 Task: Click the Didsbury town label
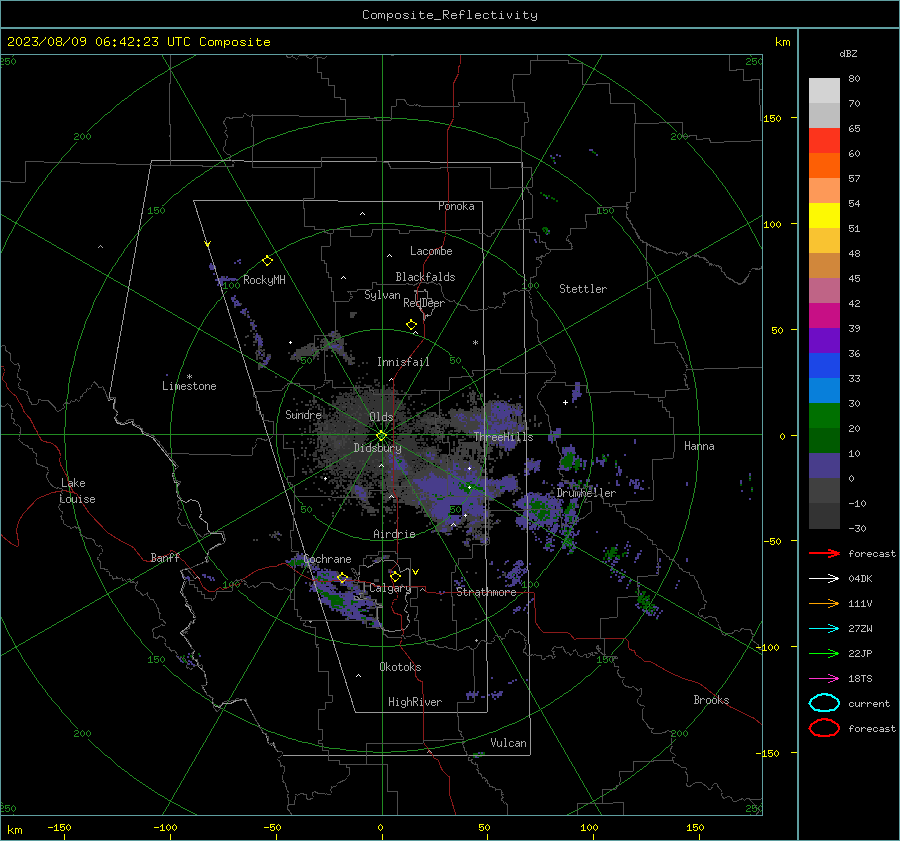tap(377, 448)
